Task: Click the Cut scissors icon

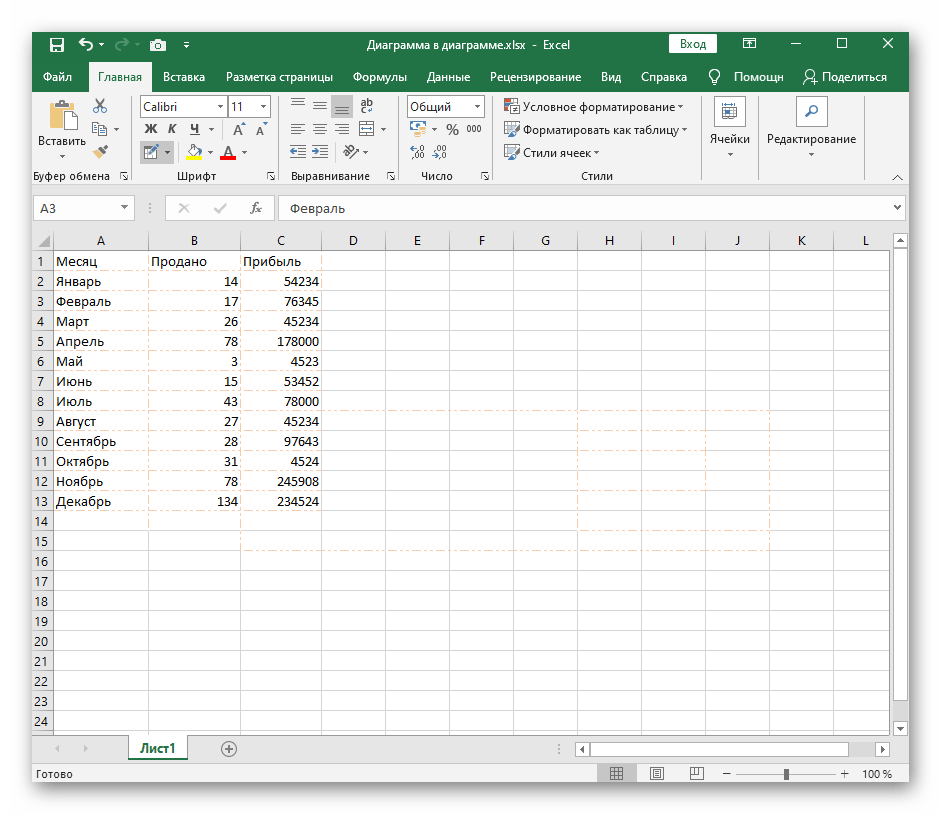Action: coord(100,106)
